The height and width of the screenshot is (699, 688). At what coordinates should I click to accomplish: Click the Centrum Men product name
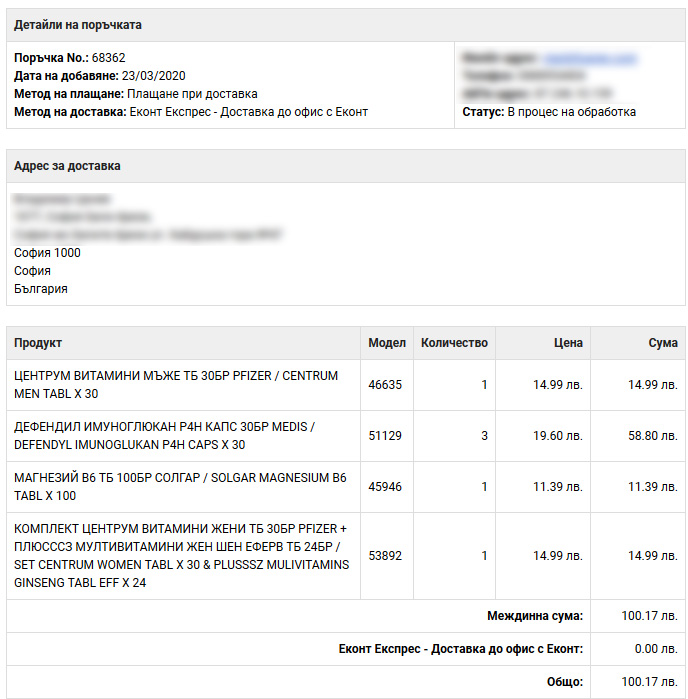(x=176, y=385)
